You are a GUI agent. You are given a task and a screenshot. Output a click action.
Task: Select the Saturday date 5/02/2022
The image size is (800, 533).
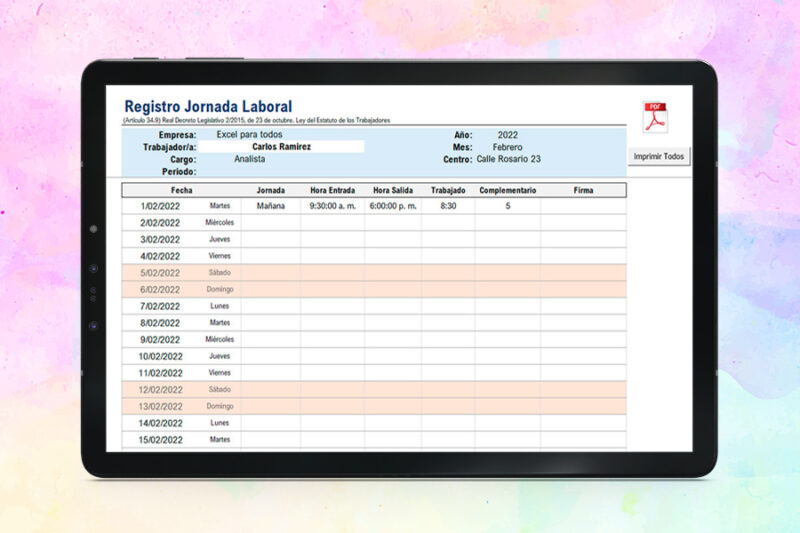[x=160, y=273]
